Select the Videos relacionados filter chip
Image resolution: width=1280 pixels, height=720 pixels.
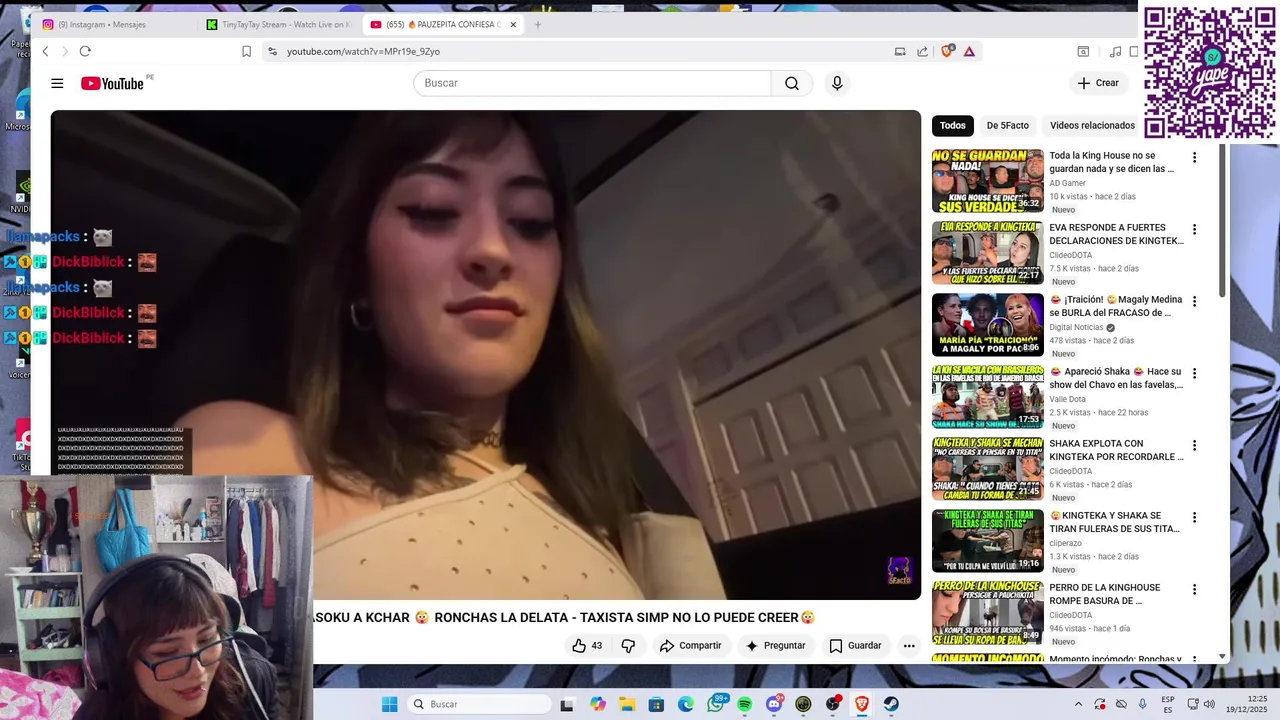[x=1092, y=126]
